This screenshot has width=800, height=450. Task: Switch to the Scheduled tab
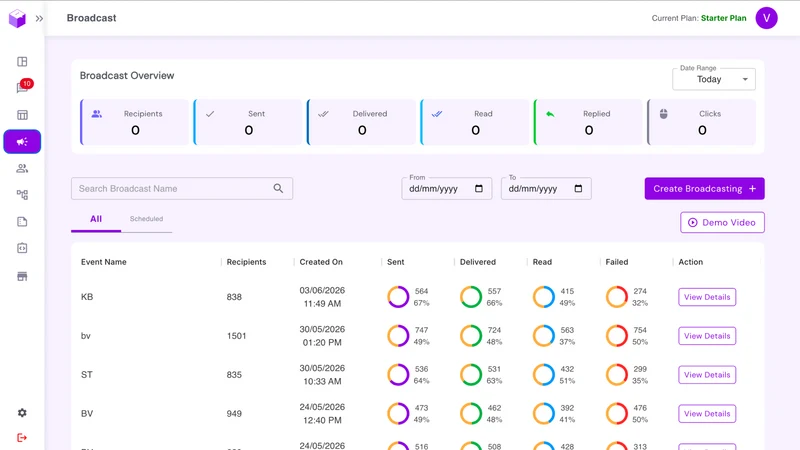[146, 219]
